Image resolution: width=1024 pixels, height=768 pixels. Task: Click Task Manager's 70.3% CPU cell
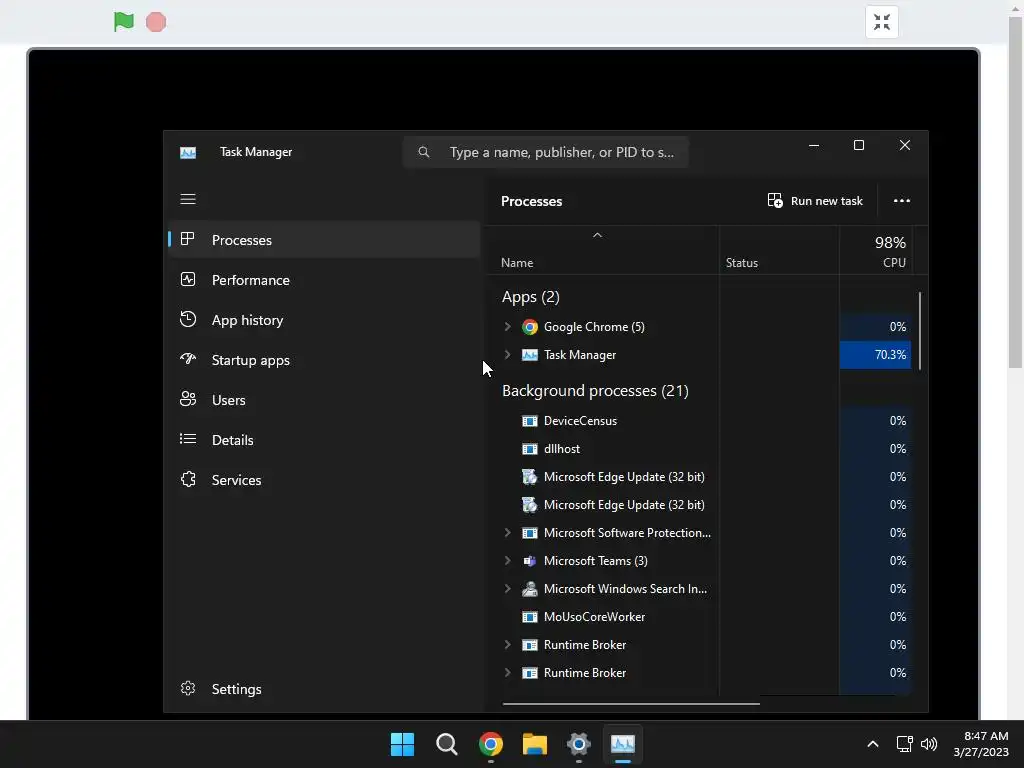(875, 355)
